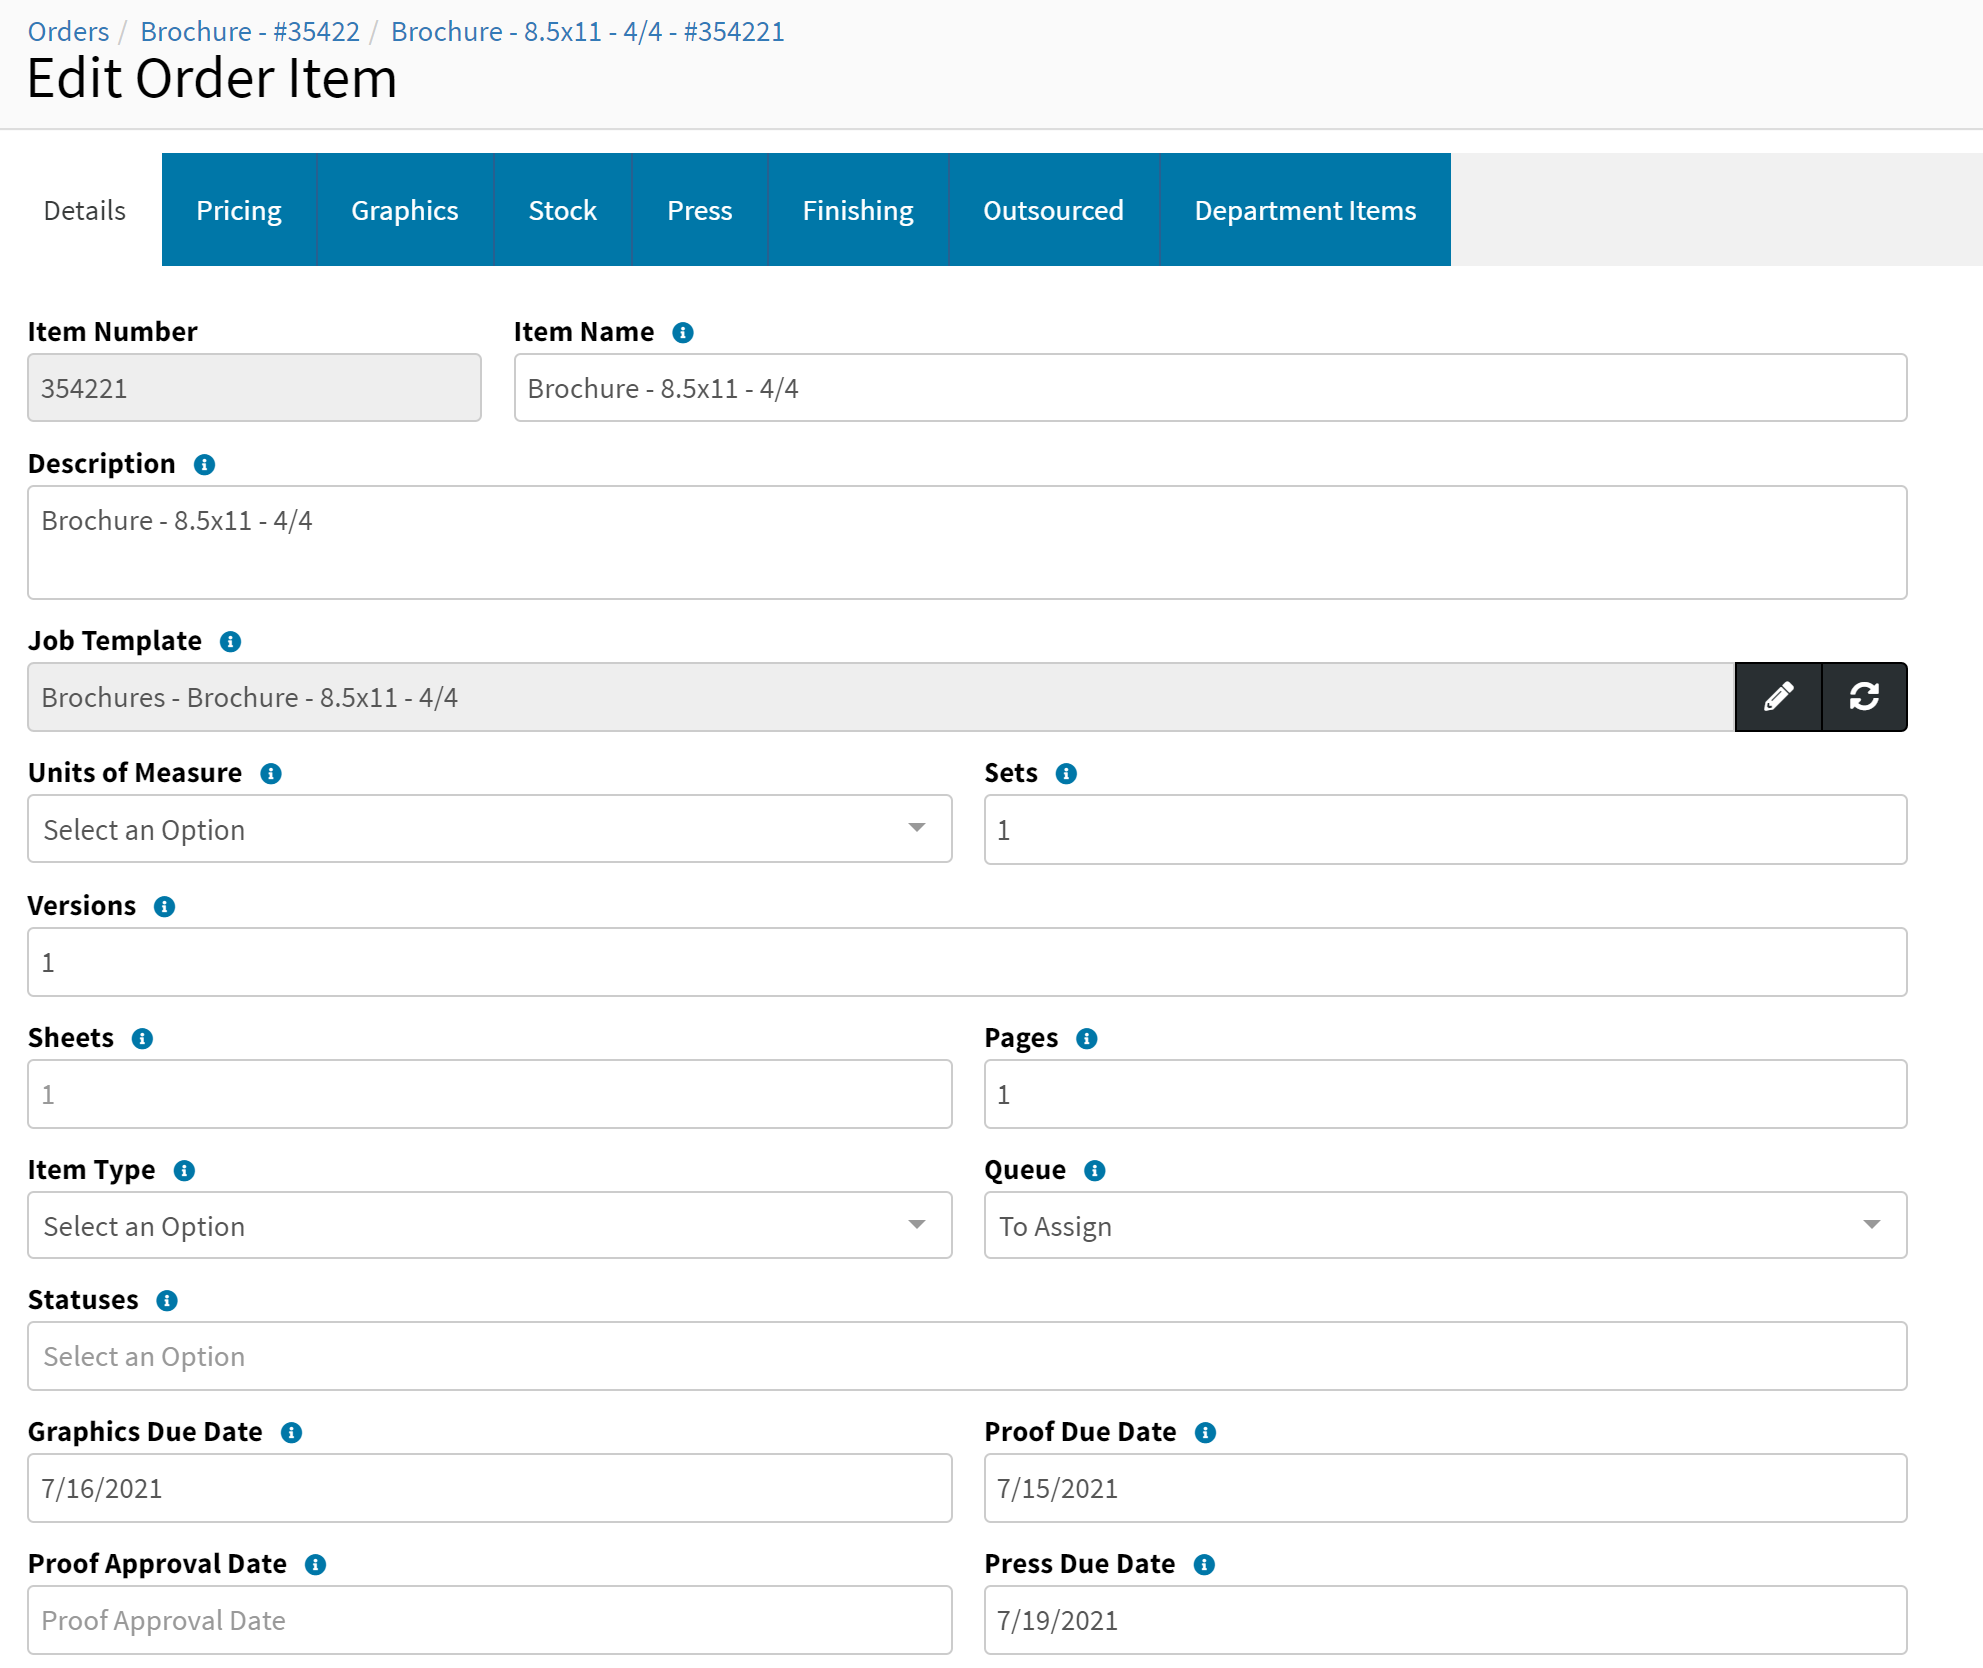The width and height of the screenshot is (1983, 1668).
Task: Click the info icon next to Units of Measure
Action: 271,774
